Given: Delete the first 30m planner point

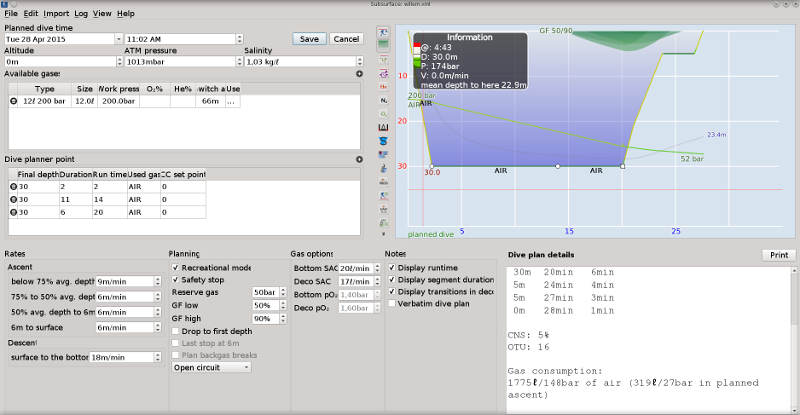Looking at the screenshot, I should click(13, 187).
